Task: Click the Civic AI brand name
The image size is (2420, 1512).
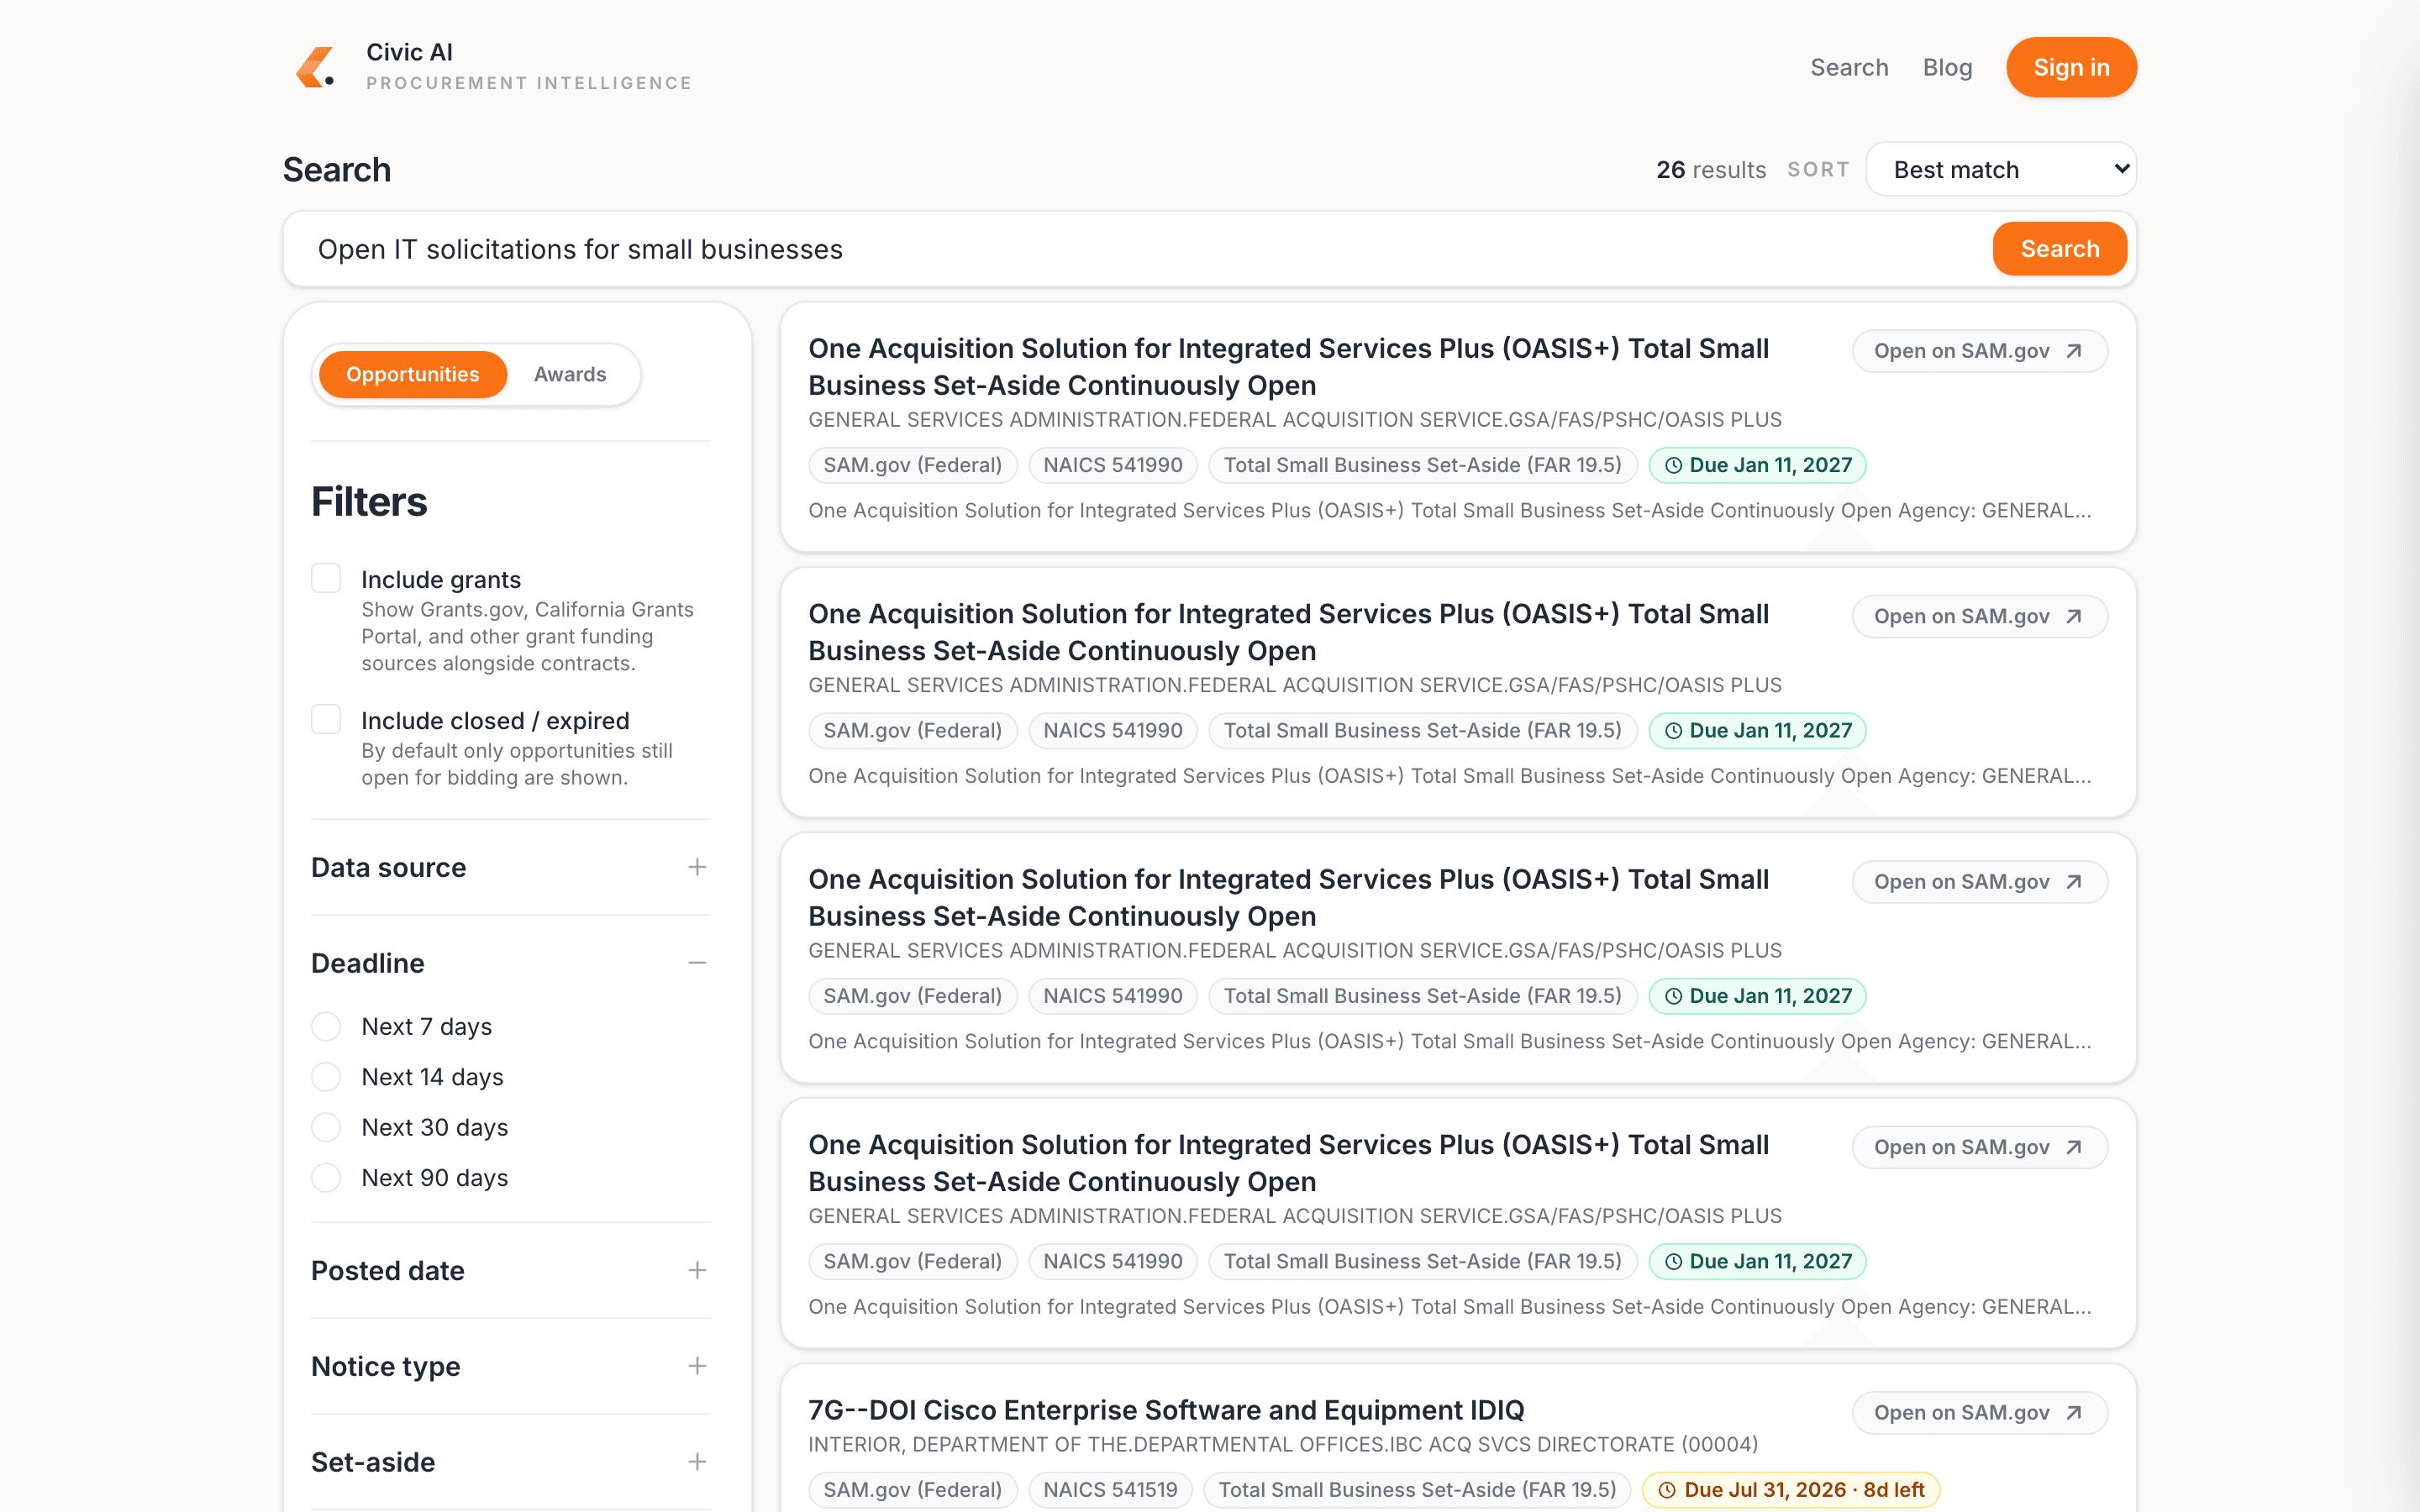Action: point(409,52)
